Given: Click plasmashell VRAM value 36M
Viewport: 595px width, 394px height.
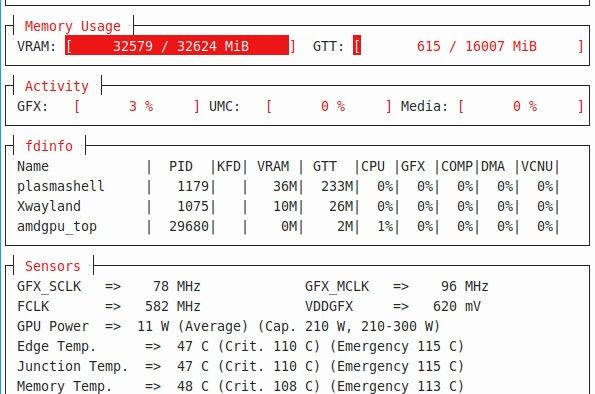Looking at the screenshot, I should [x=285, y=186].
